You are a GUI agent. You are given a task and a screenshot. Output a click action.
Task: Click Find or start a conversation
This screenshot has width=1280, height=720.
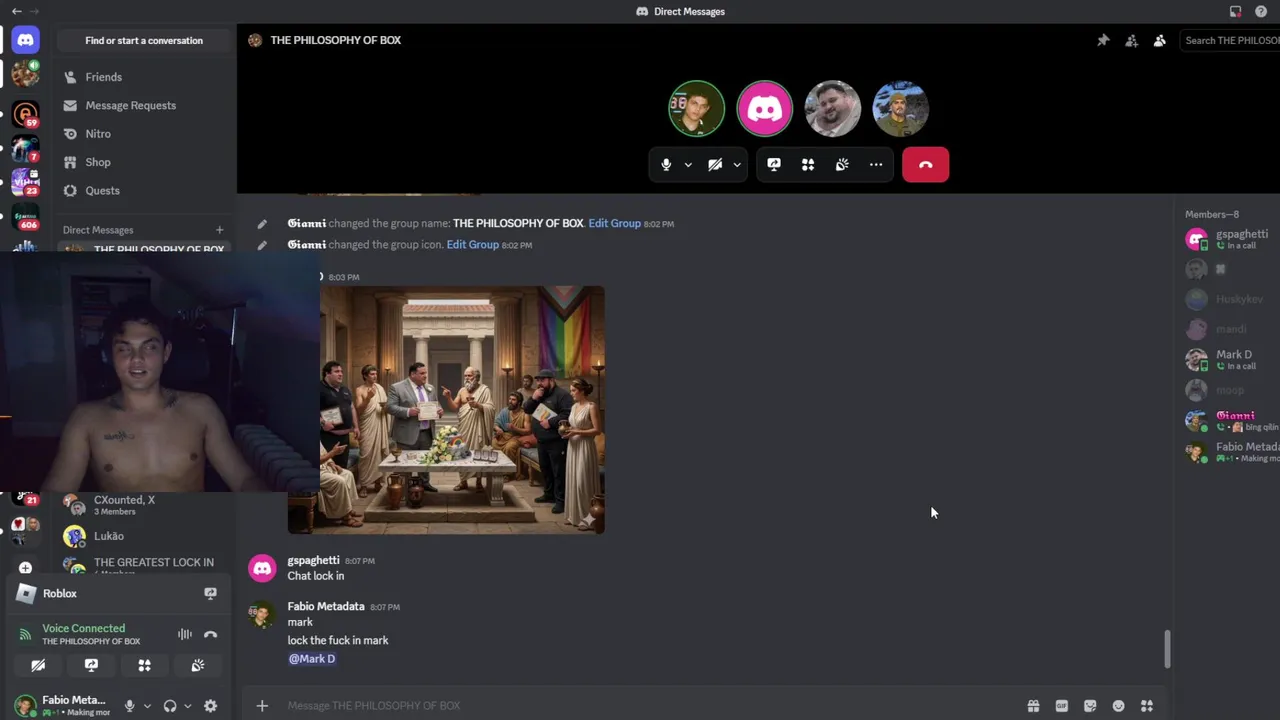[144, 41]
